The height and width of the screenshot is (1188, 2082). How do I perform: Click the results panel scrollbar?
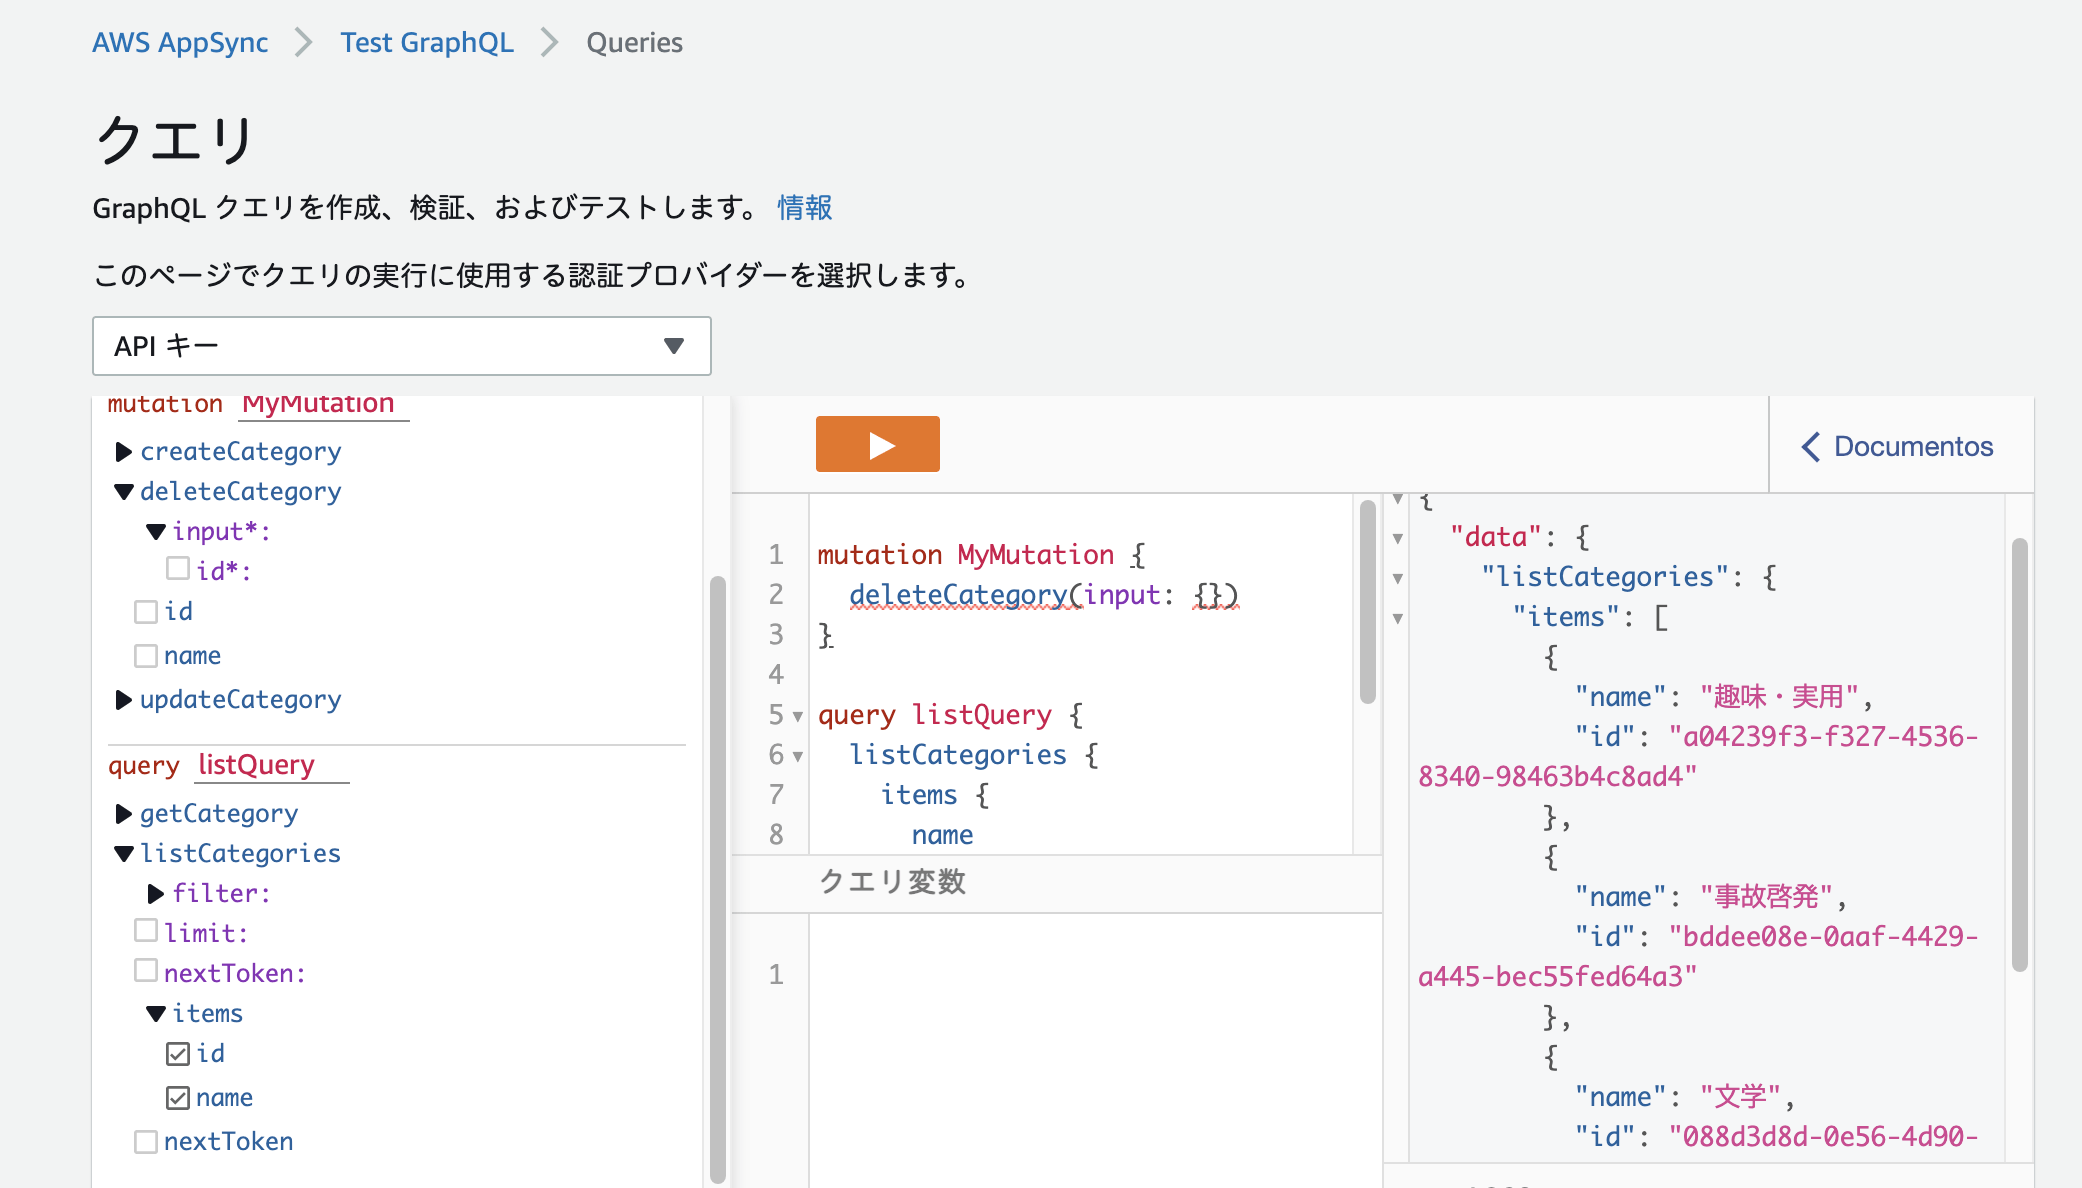click(x=2020, y=755)
